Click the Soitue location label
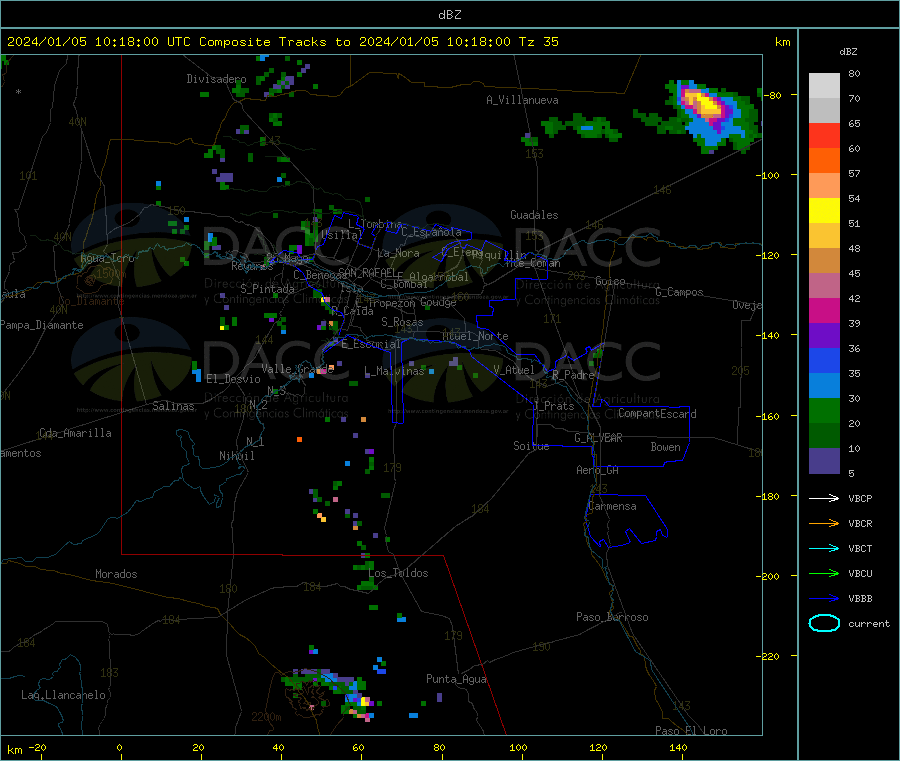900x761 pixels. coord(531,446)
